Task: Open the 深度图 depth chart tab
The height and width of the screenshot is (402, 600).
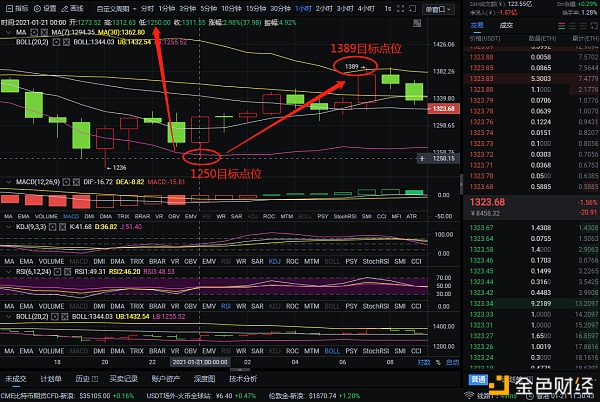Action: 204,379
